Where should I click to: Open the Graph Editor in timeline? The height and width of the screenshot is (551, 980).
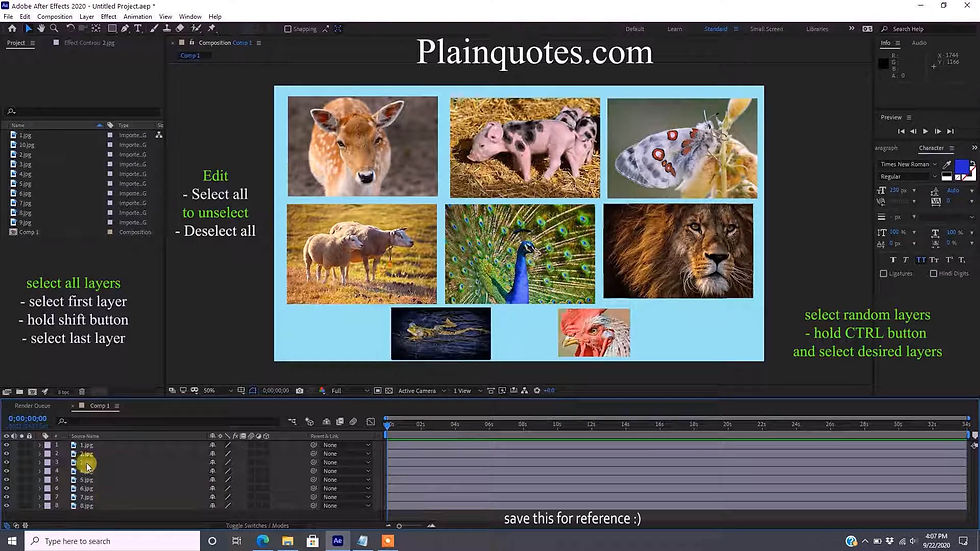371,422
